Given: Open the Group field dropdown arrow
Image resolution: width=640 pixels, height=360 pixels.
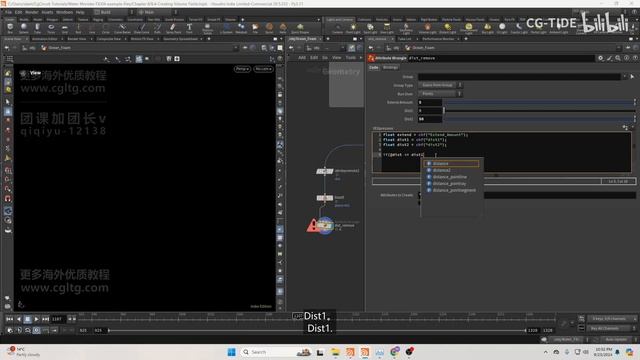Looking at the screenshot, I should 624,77.
